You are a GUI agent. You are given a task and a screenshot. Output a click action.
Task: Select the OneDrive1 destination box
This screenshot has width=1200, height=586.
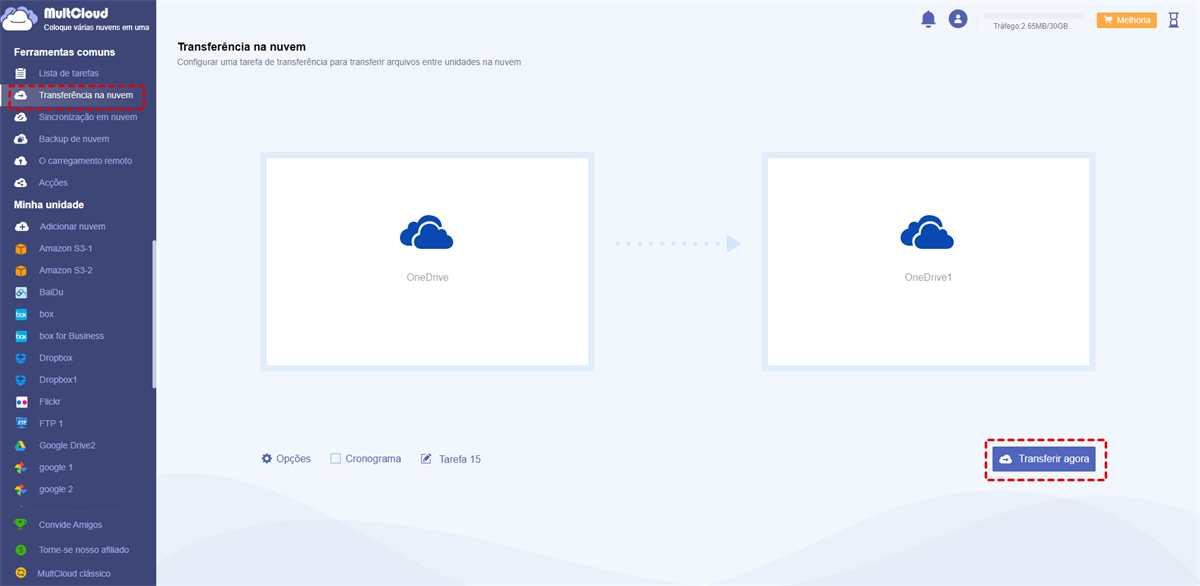coord(928,261)
